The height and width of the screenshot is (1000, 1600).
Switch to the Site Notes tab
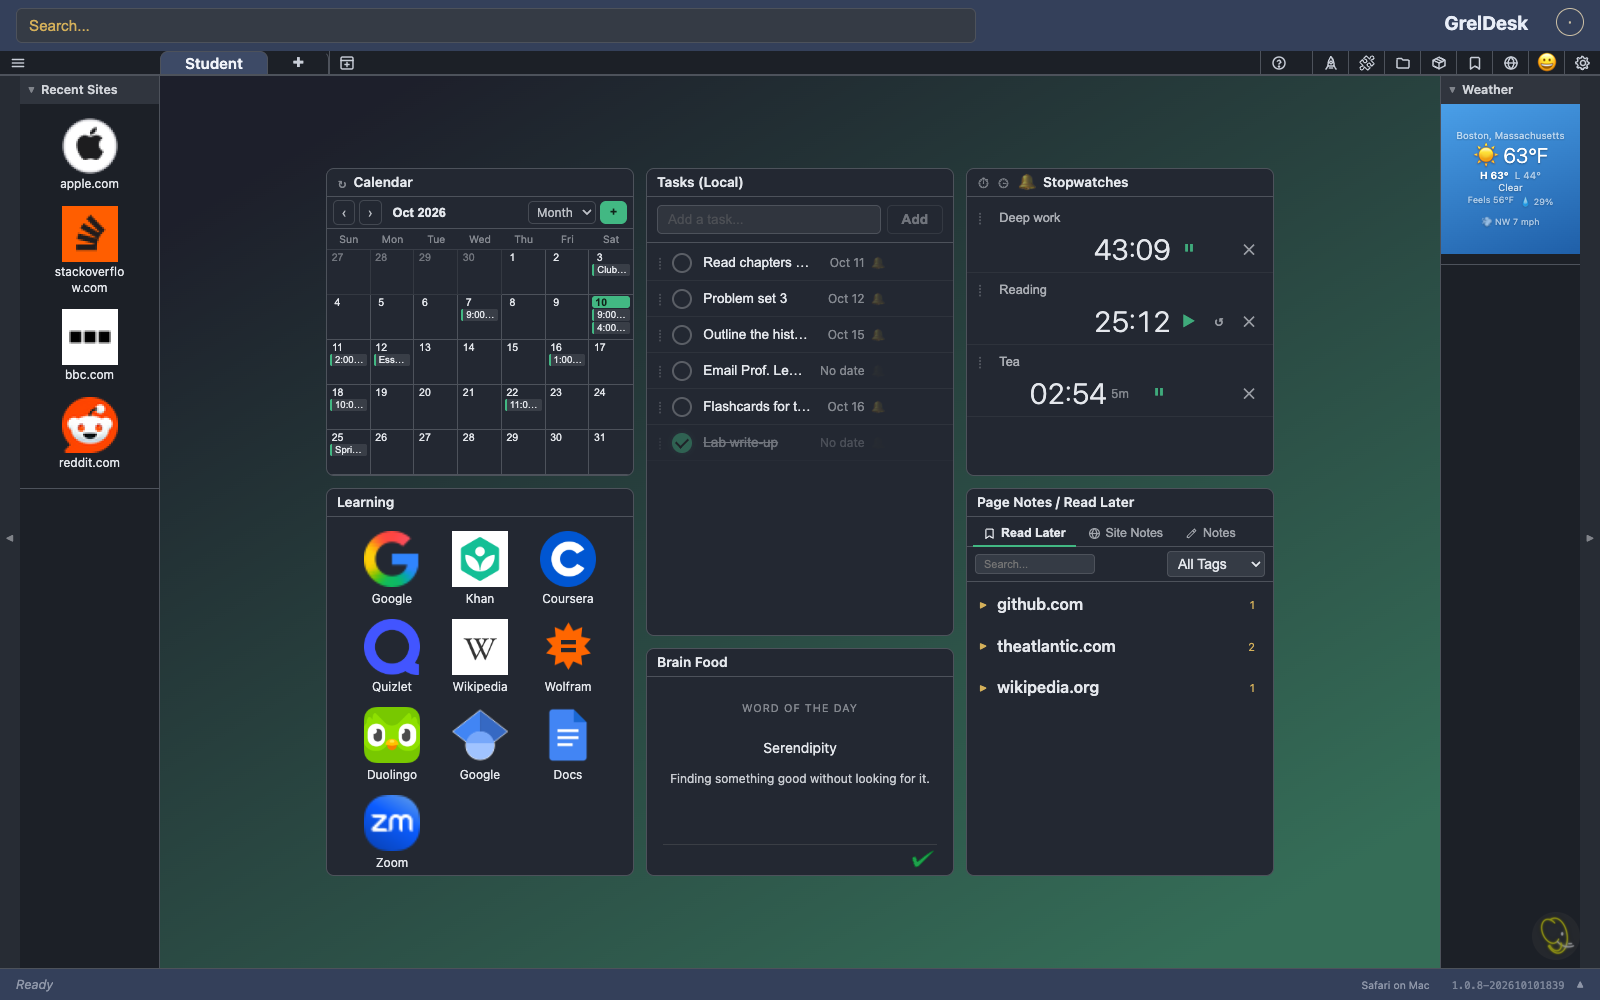[x=1126, y=533]
